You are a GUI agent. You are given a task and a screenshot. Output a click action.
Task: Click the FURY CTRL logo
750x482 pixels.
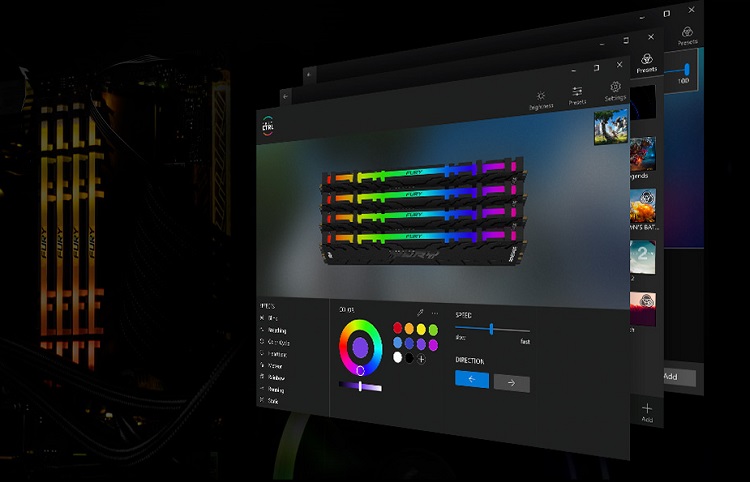[x=268, y=126]
